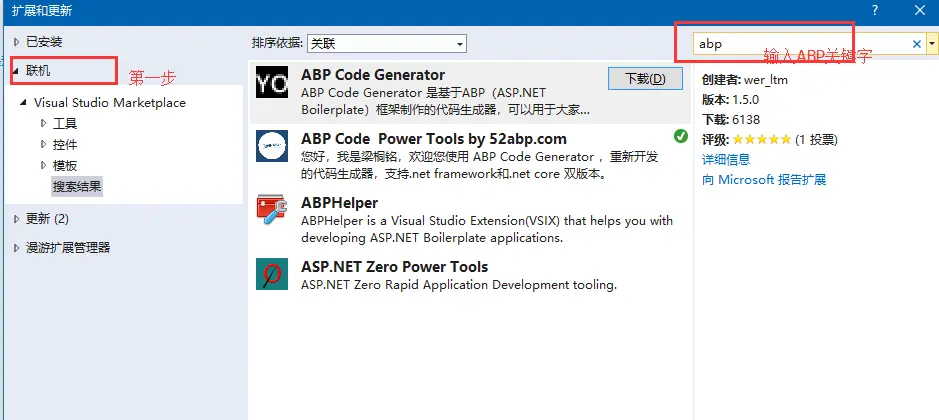Open the 详细信息 link
The width and height of the screenshot is (939, 420).
click(726, 159)
